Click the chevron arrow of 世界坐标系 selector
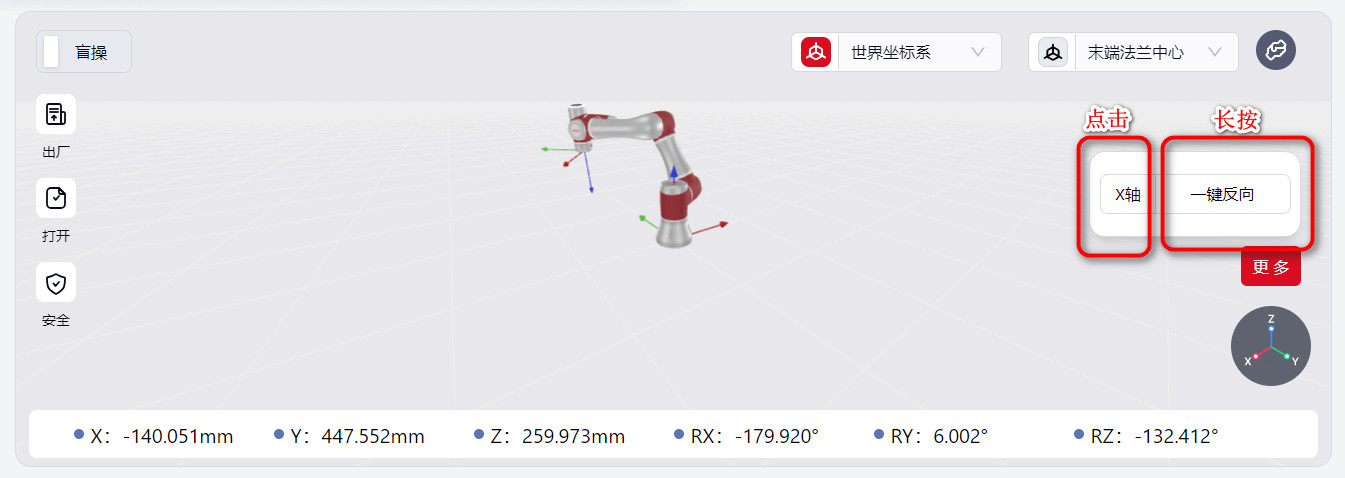The width and height of the screenshot is (1345, 478). 978,52
